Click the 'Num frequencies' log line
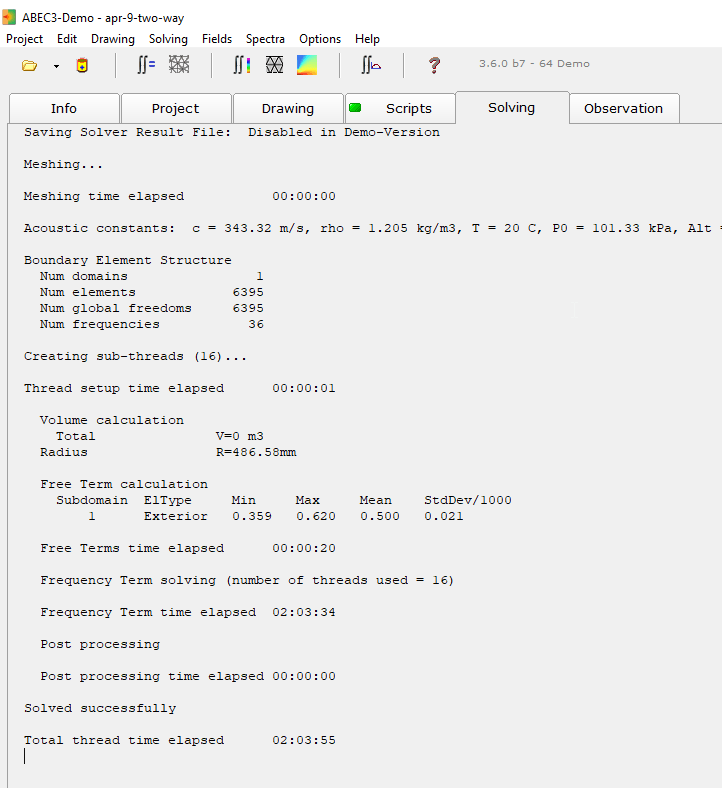Image resolution: width=722 pixels, height=788 pixels. (152, 324)
